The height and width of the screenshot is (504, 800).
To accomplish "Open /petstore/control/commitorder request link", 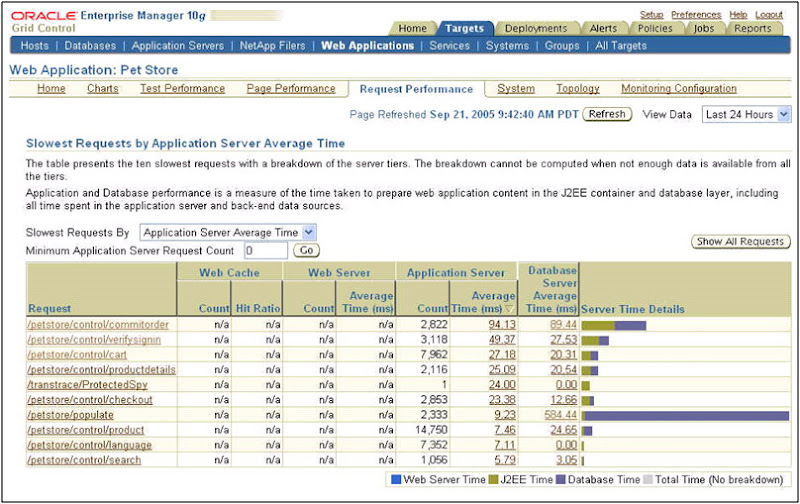I will click(98, 325).
